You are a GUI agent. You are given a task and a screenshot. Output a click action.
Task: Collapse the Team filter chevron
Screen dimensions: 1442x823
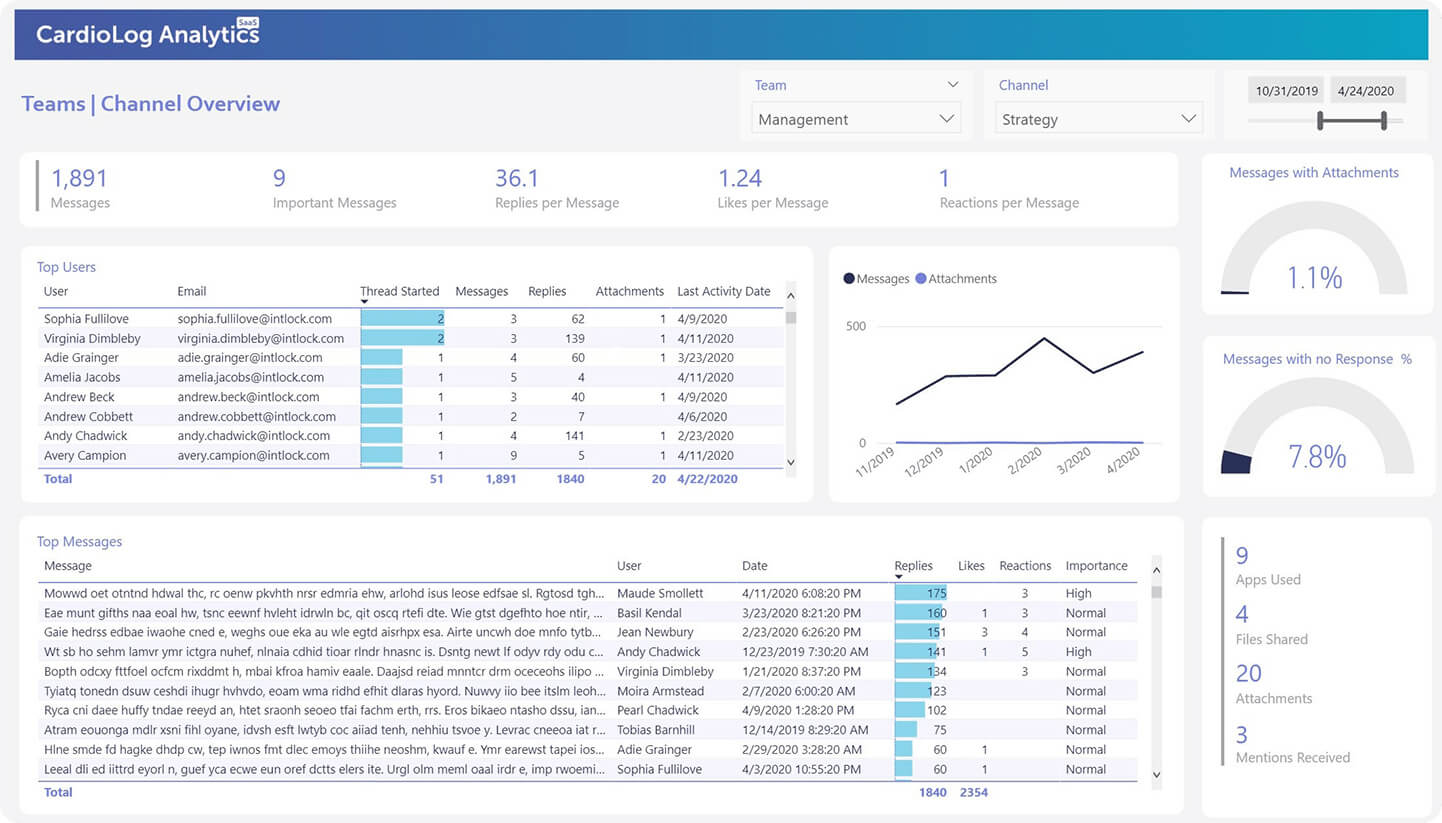pos(952,85)
